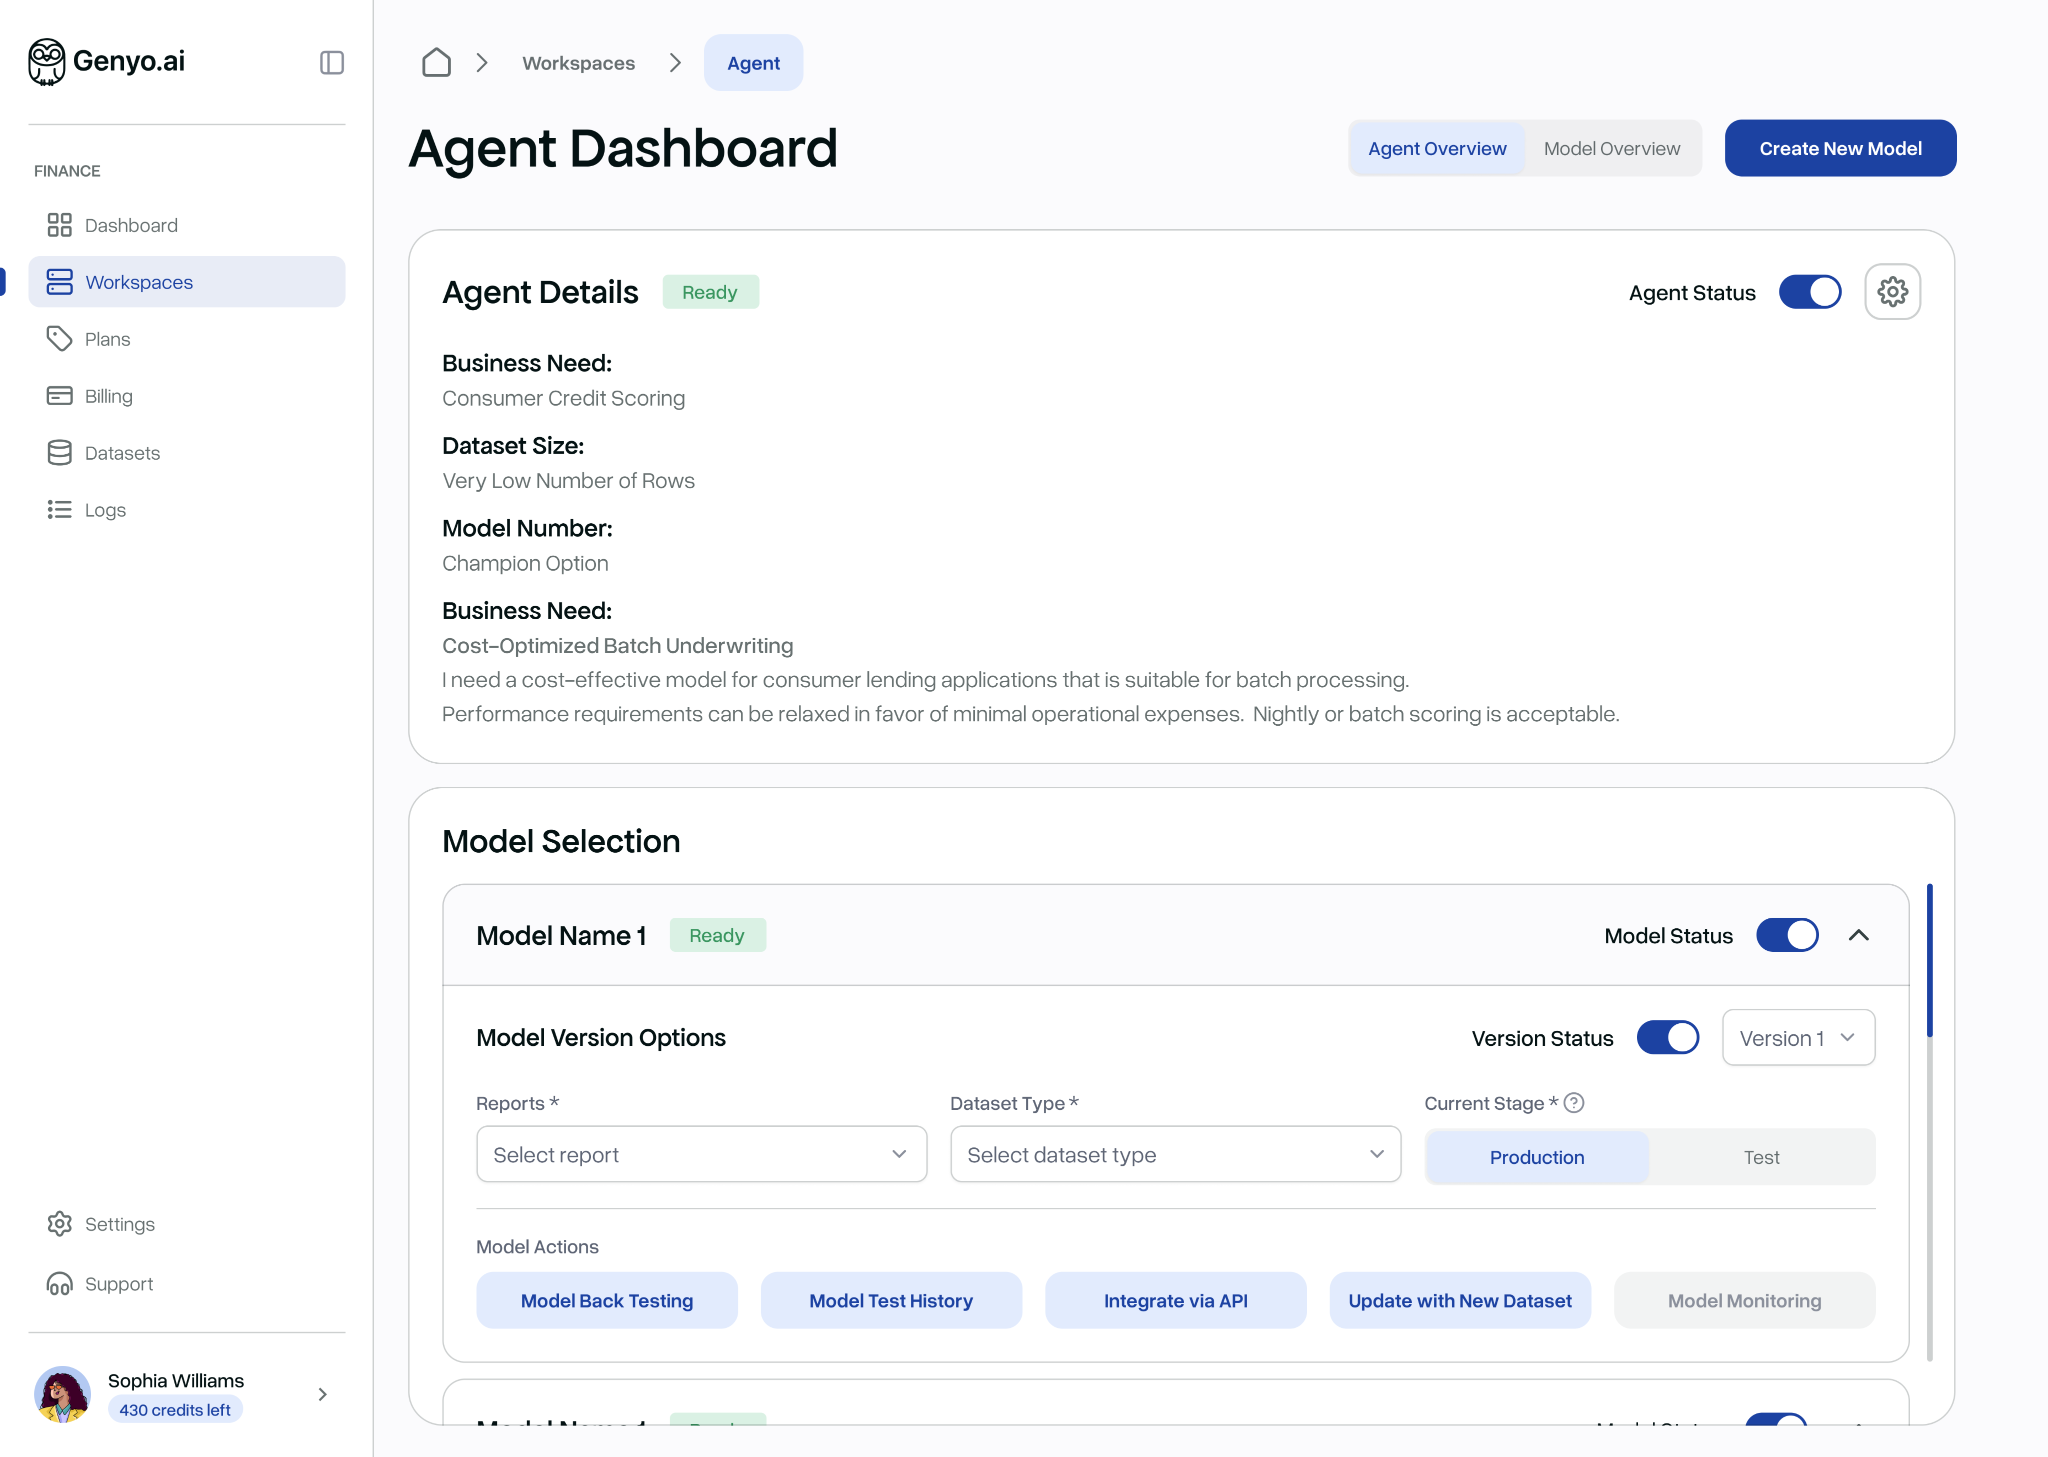Start Model Back Testing
Image resolution: width=2048 pixels, height=1457 pixels.
(607, 1300)
